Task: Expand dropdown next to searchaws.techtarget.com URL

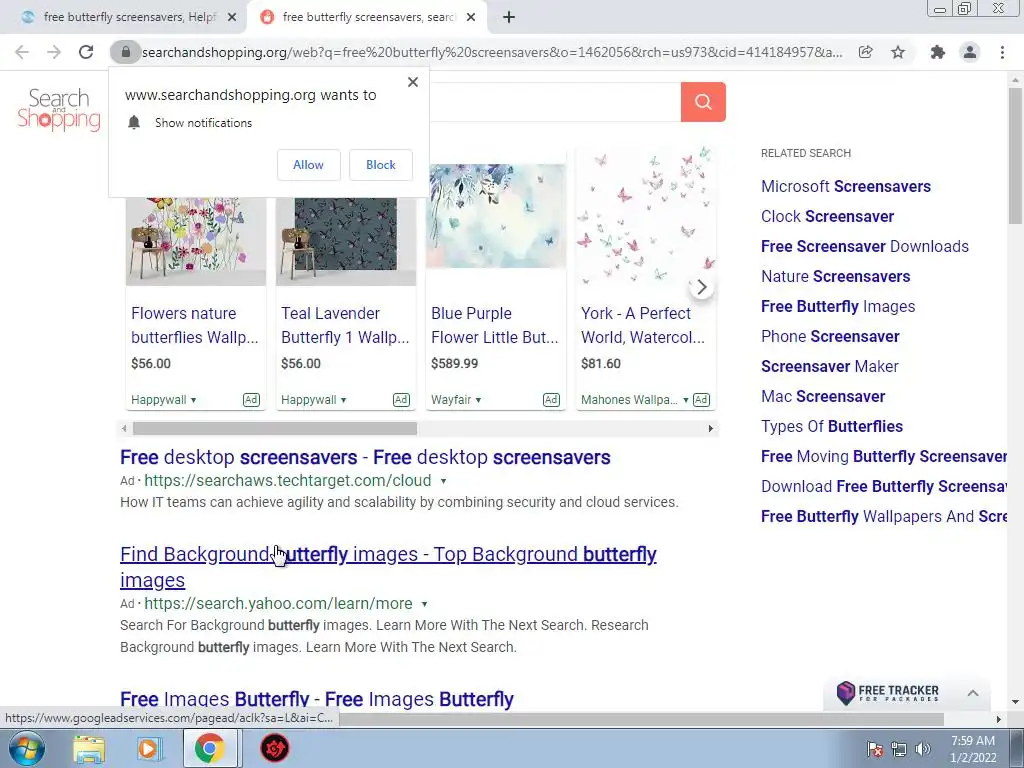Action: click(x=443, y=481)
